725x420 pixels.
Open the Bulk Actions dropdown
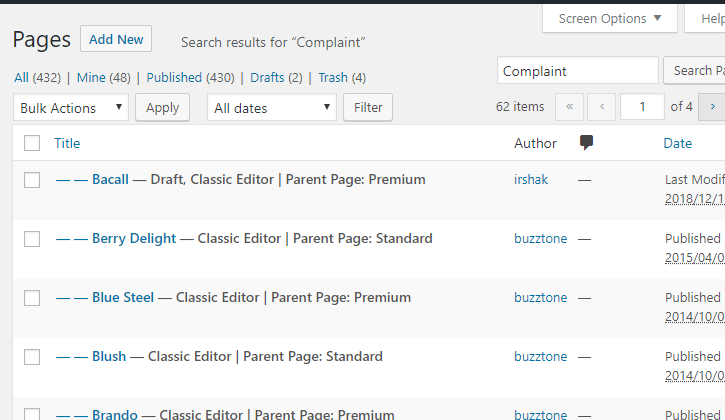(71, 108)
